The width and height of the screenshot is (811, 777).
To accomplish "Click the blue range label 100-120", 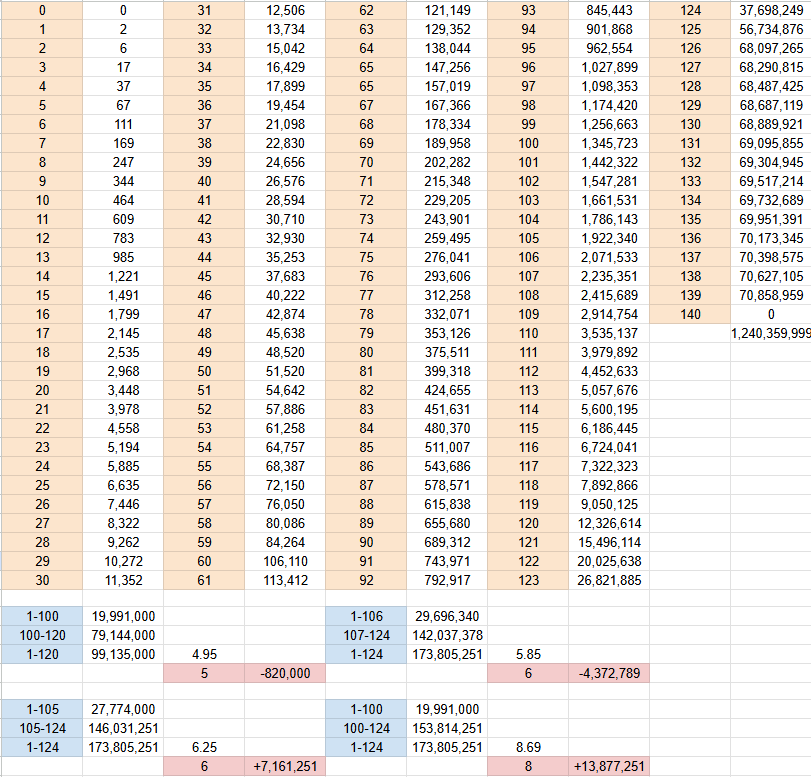I will point(41,635).
